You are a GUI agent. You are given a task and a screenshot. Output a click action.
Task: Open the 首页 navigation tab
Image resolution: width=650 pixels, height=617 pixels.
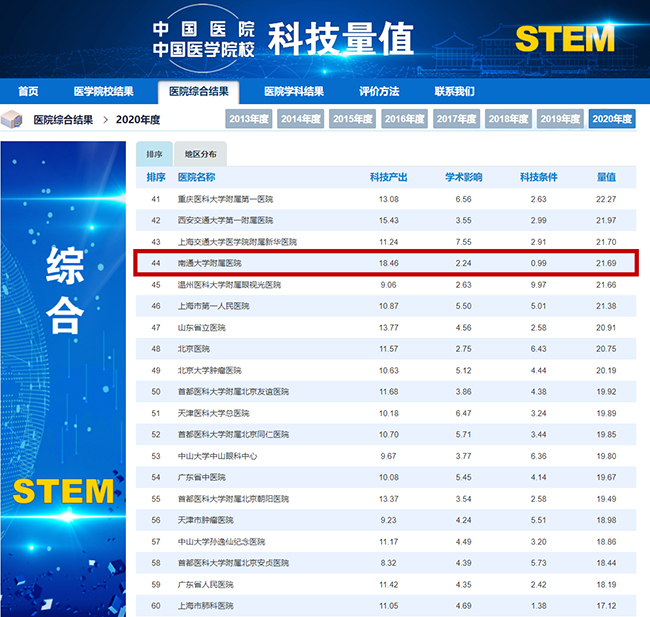pos(28,91)
